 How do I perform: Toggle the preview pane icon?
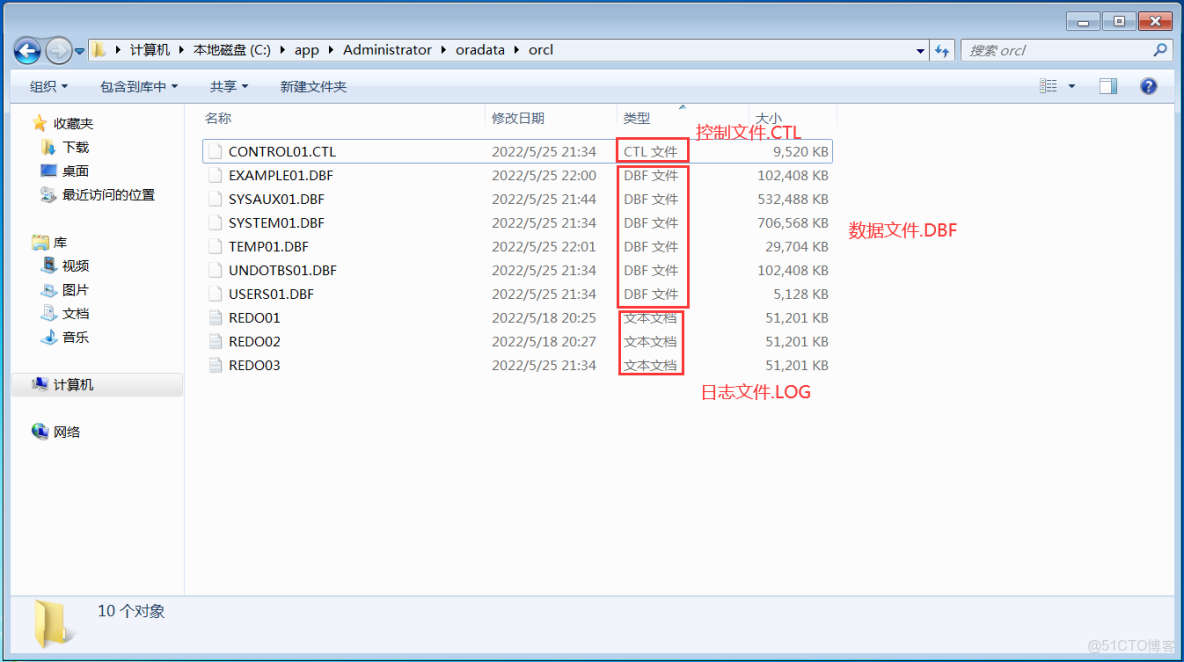click(x=1108, y=86)
